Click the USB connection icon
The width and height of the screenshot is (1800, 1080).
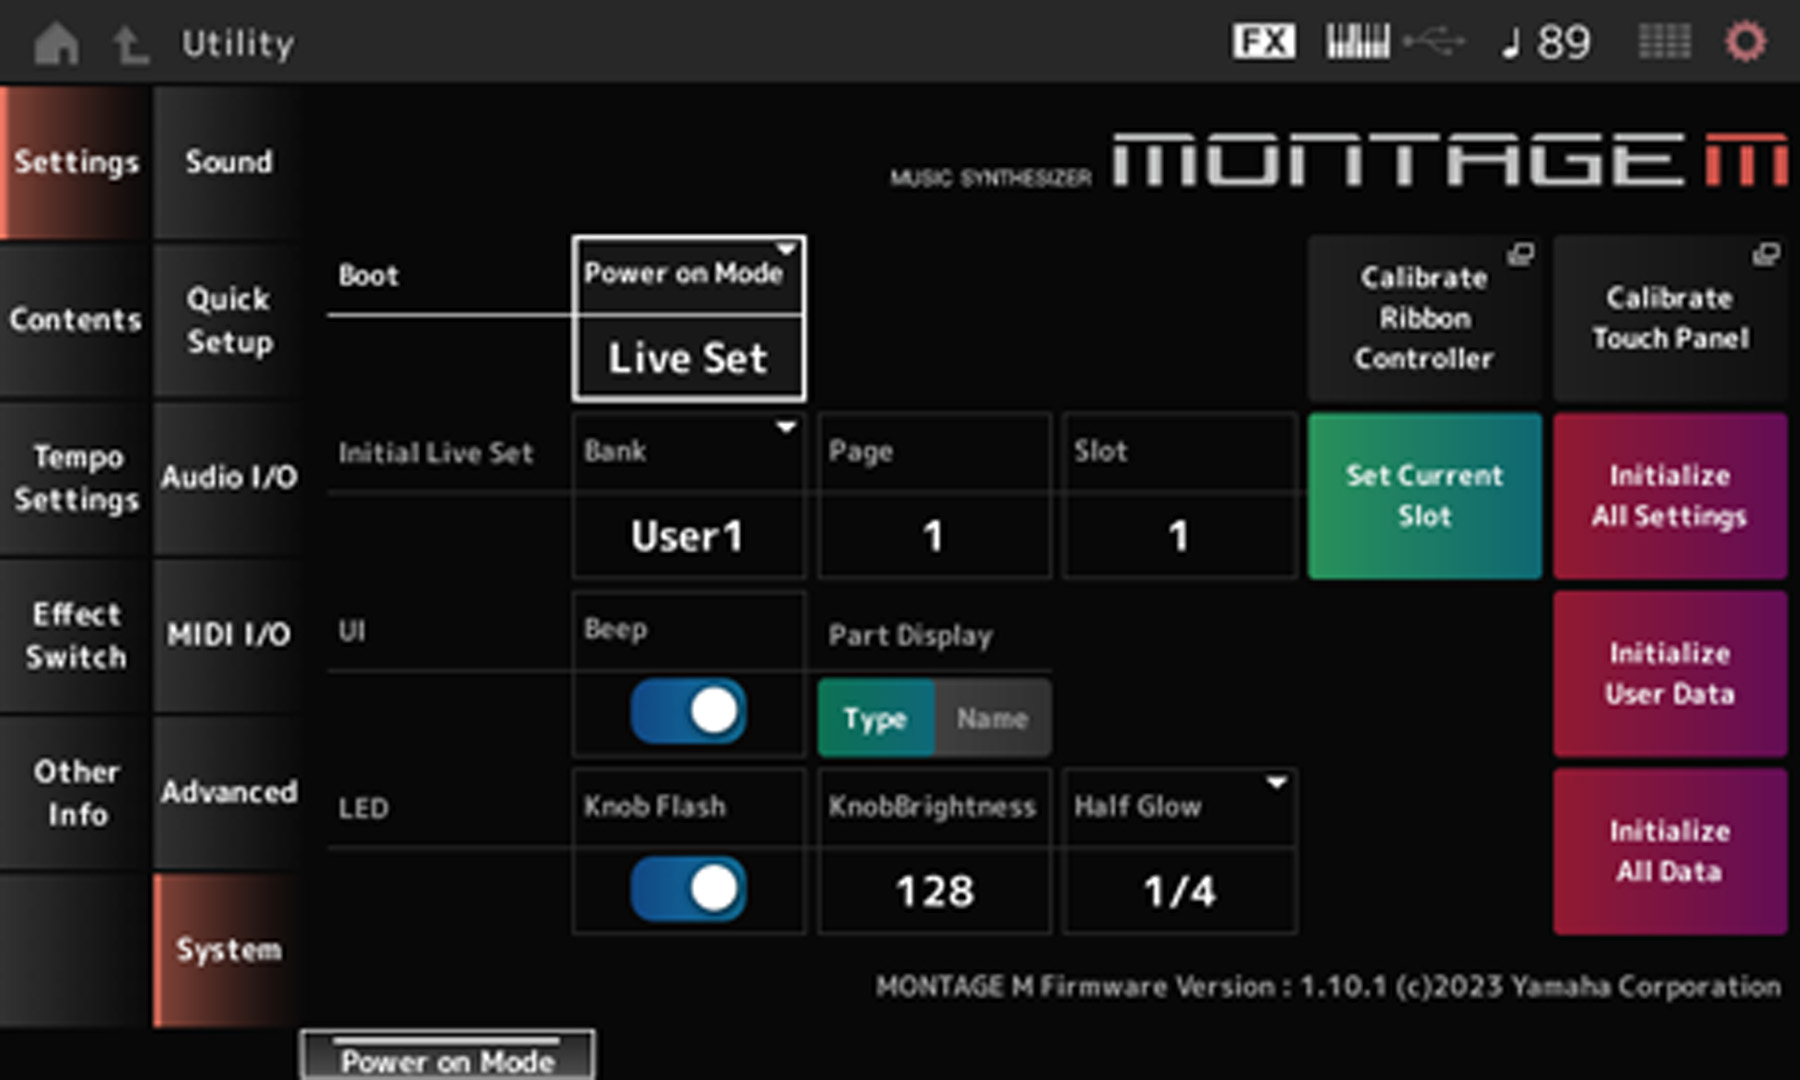(1432, 42)
